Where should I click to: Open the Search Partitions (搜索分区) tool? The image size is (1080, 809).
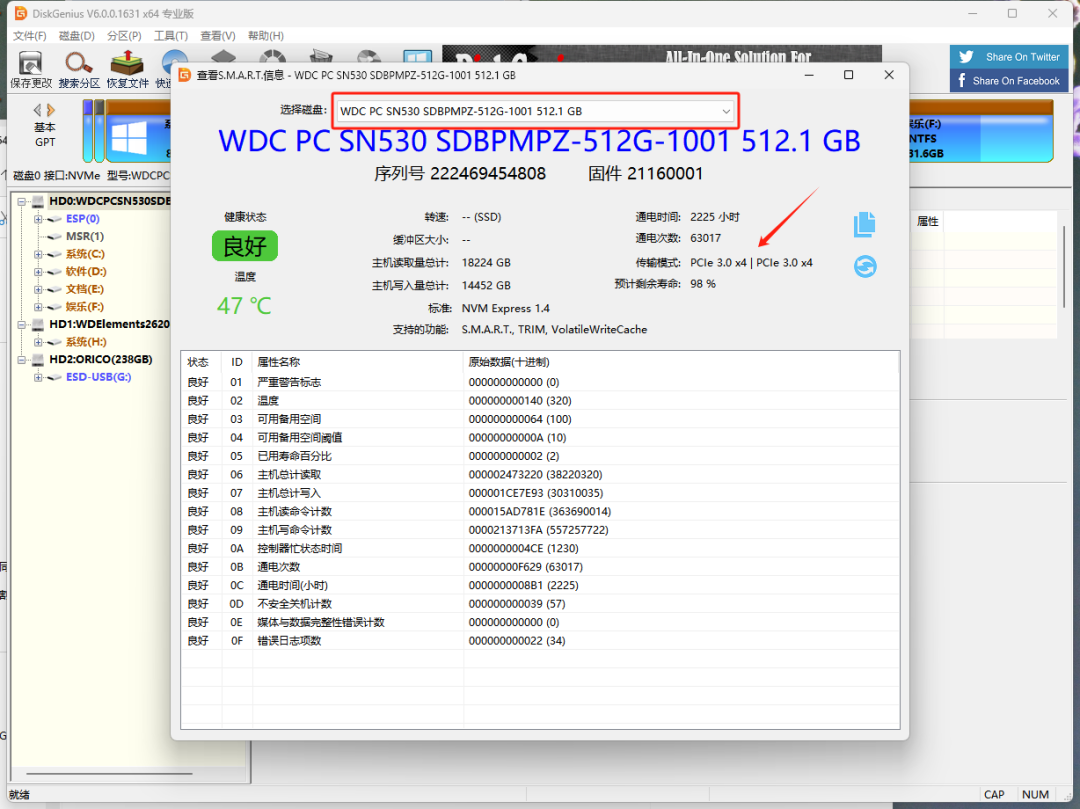tap(79, 63)
